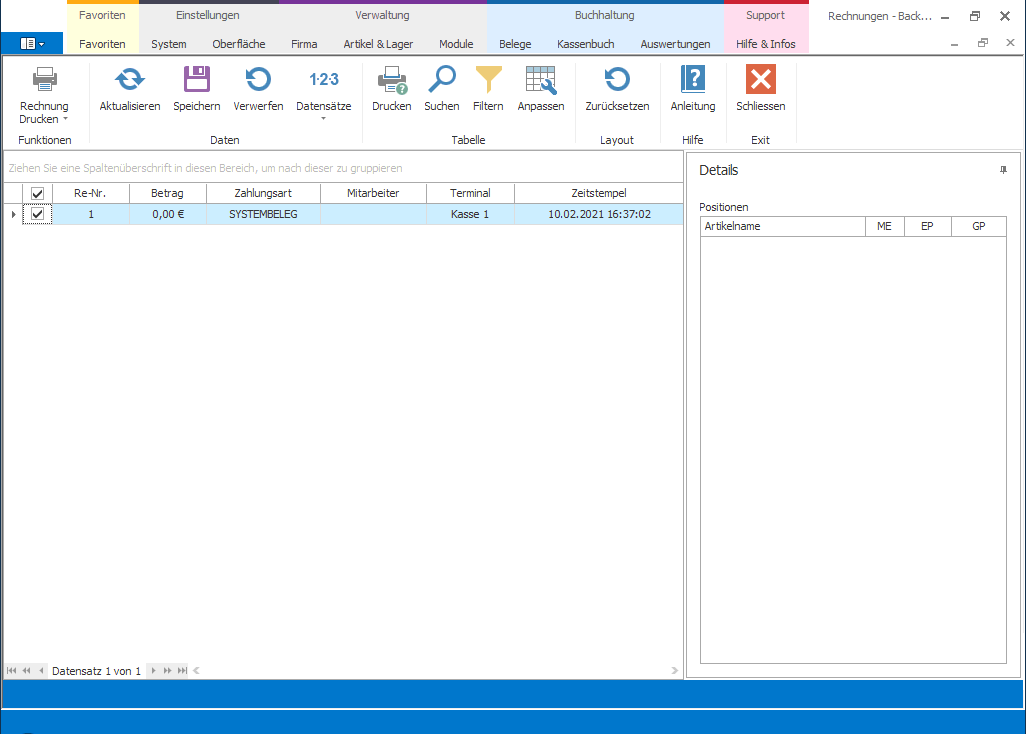1026x734 pixels.
Task: Sort by the Zahlungsart column header
Action: click(263, 193)
